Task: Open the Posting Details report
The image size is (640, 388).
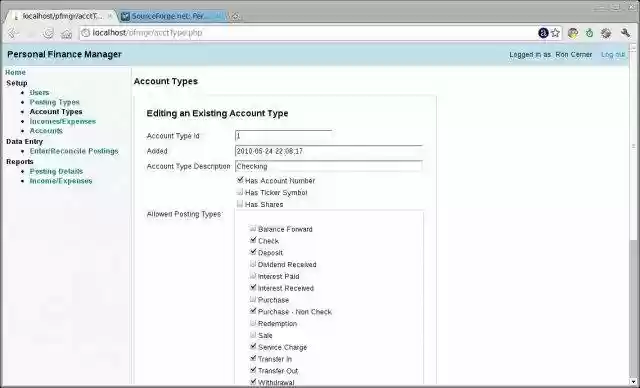Action: 56,171
